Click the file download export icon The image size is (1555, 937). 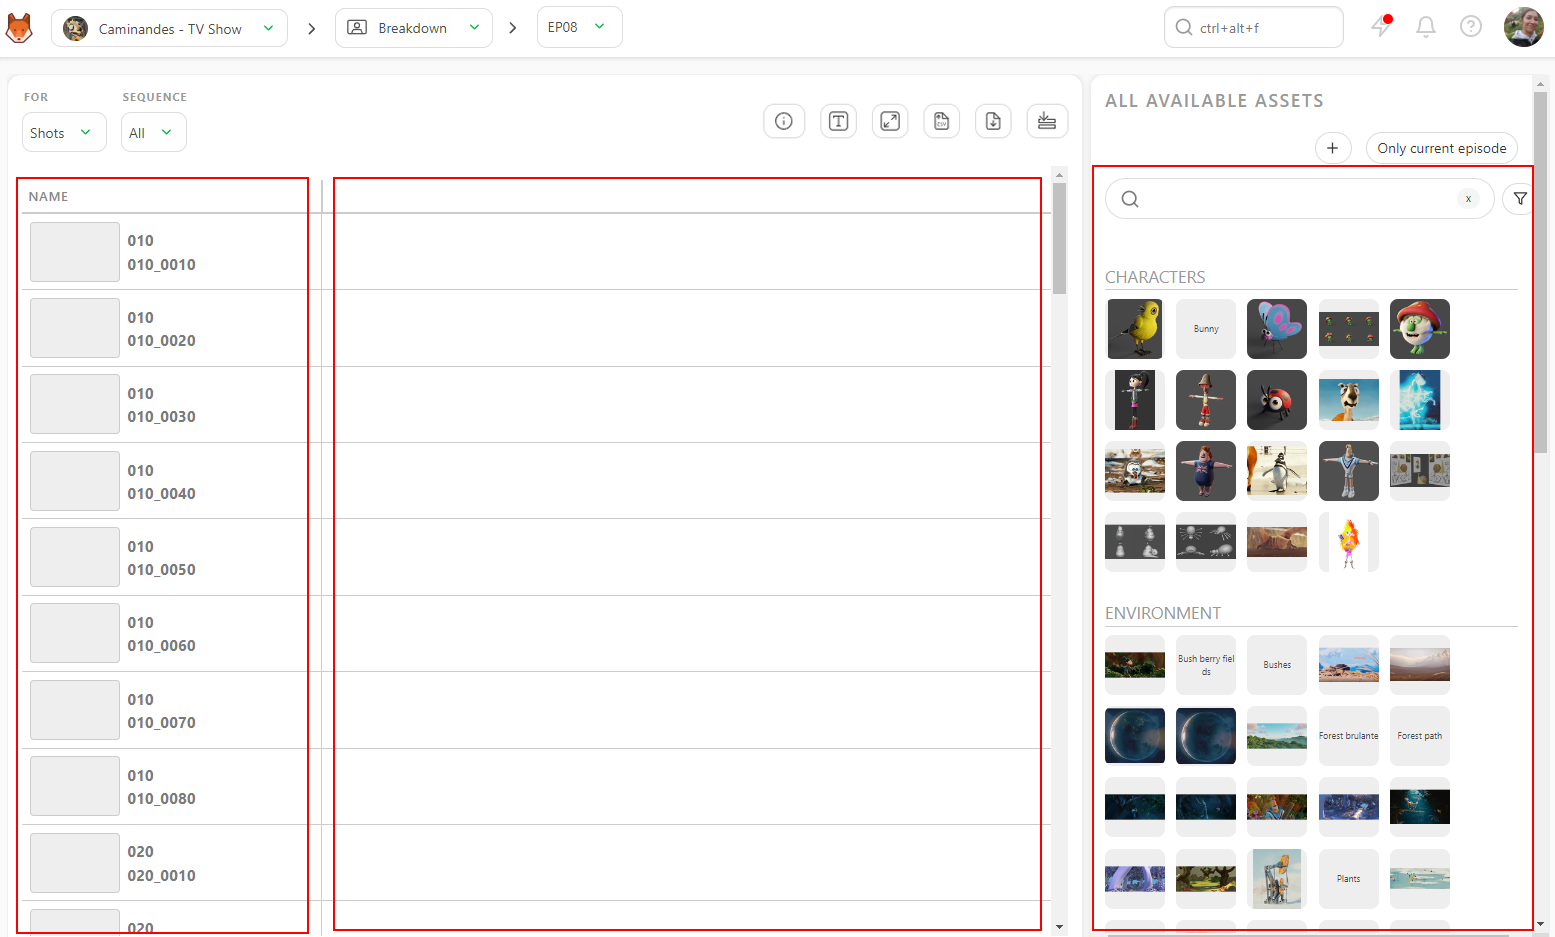pyautogui.click(x=993, y=121)
